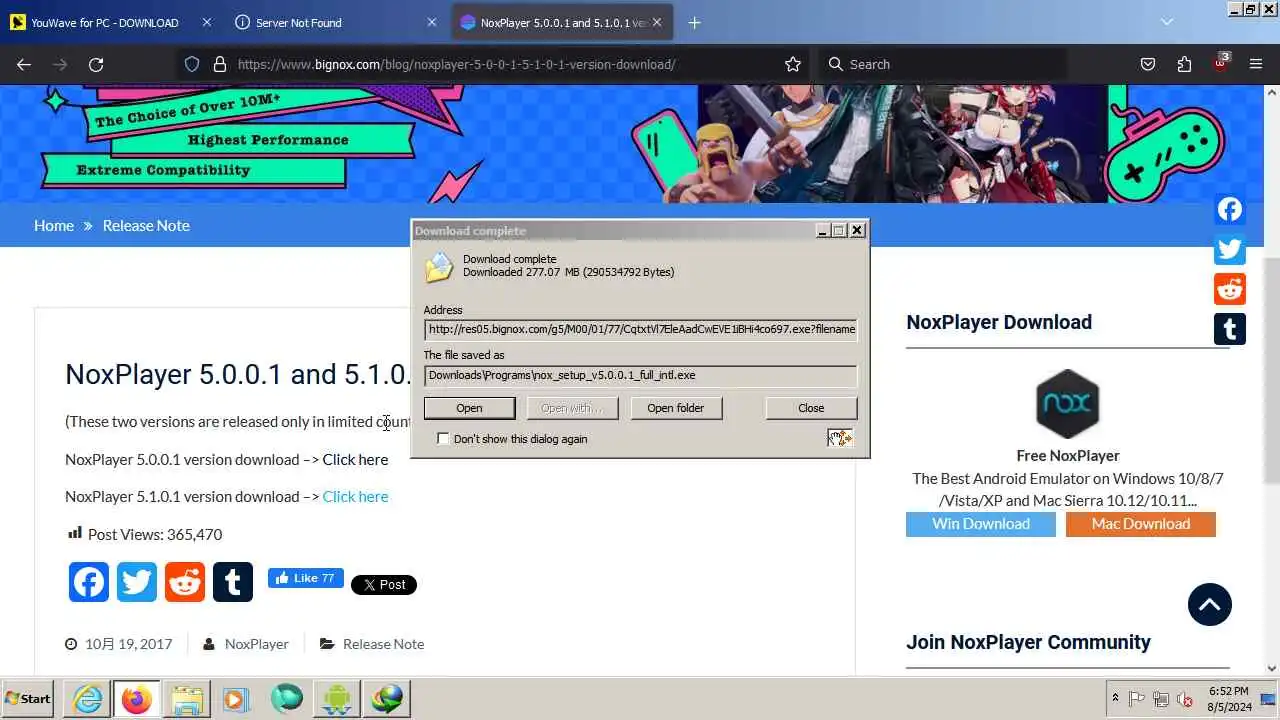Viewport: 1280px width, 720px height.
Task: Close the Server Not Found tab
Action: [x=431, y=22]
